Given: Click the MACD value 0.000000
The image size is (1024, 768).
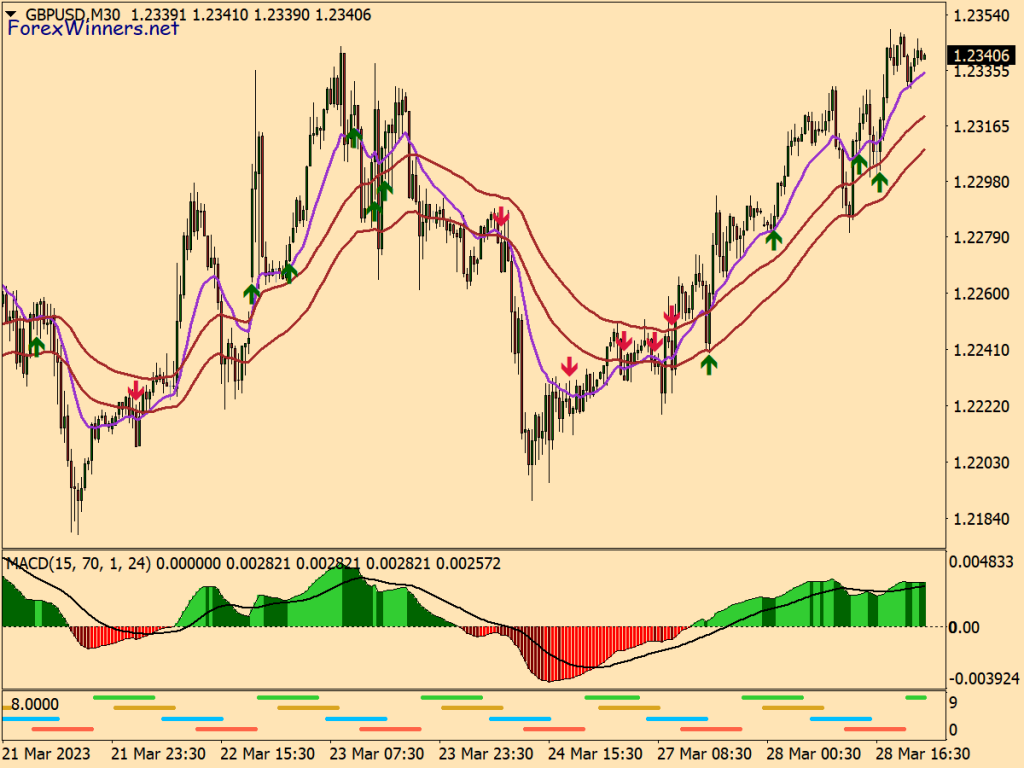Looking at the screenshot, I should 189,563.
